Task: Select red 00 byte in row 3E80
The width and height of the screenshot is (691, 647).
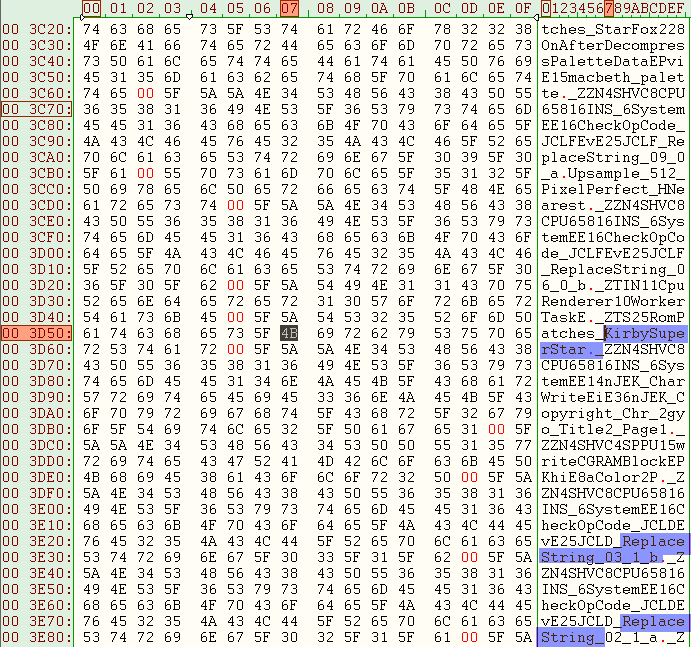Action: (x=469, y=637)
